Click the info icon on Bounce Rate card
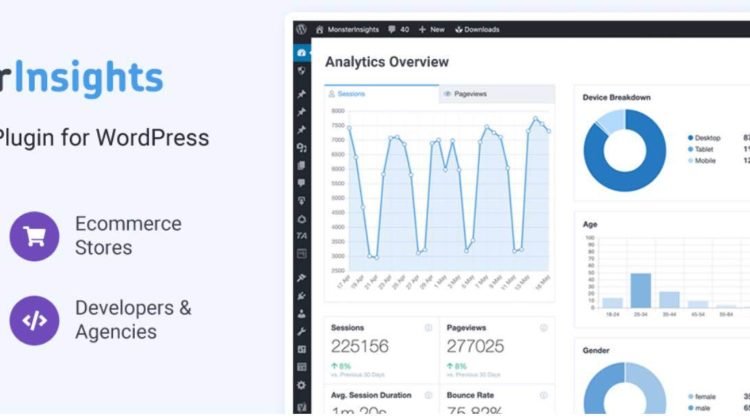Image resolution: width=750 pixels, height=420 pixels. 544,395
